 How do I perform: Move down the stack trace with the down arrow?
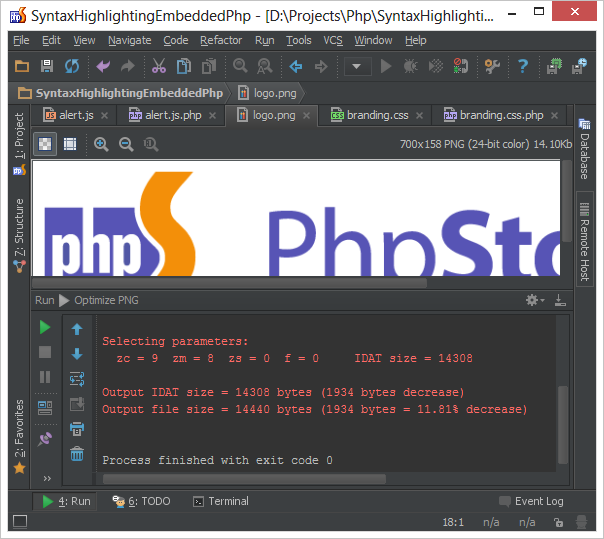(77, 354)
